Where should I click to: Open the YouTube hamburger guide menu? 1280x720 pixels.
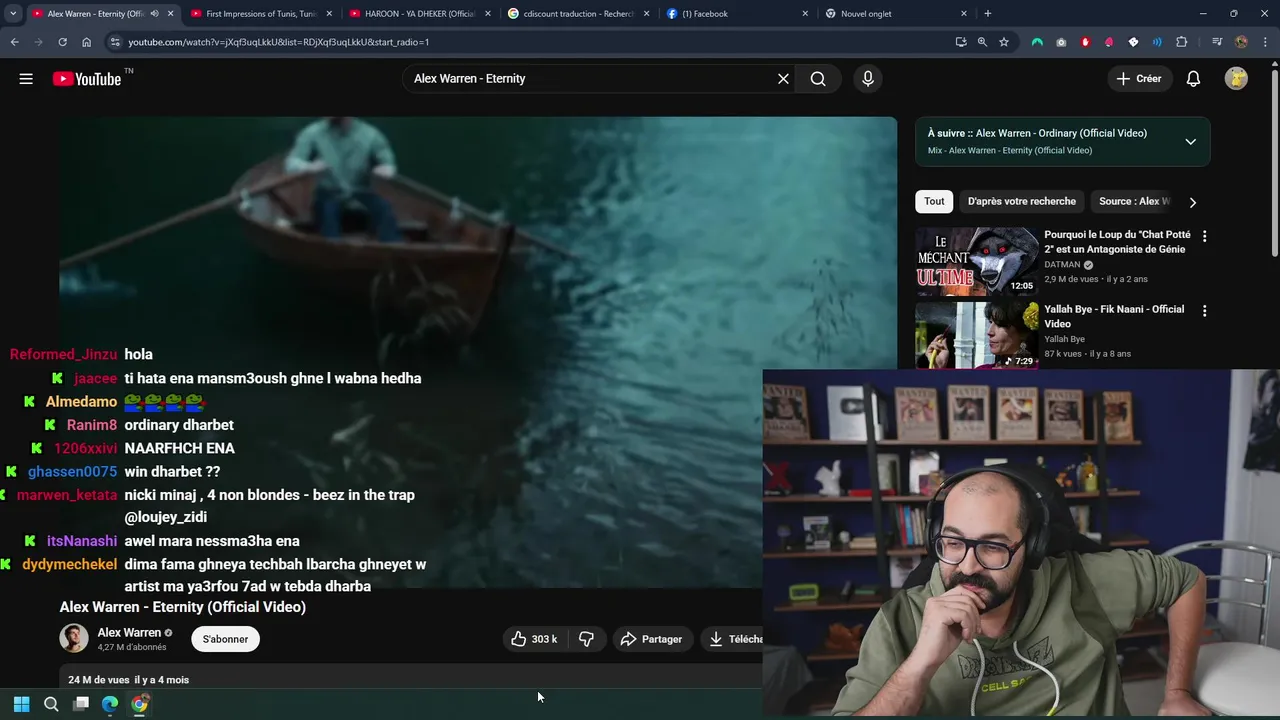coord(26,79)
